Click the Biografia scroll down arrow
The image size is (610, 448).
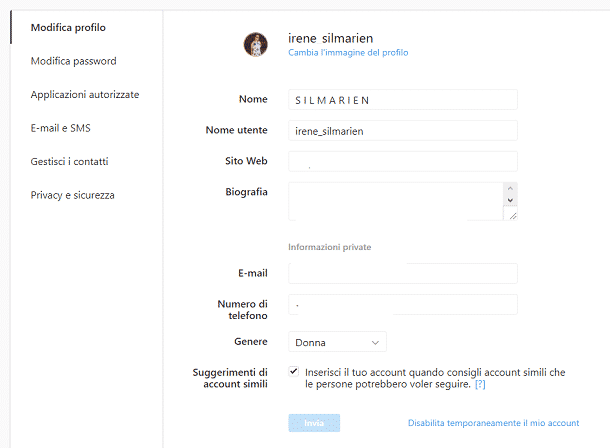pyautogui.click(x=510, y=200)
